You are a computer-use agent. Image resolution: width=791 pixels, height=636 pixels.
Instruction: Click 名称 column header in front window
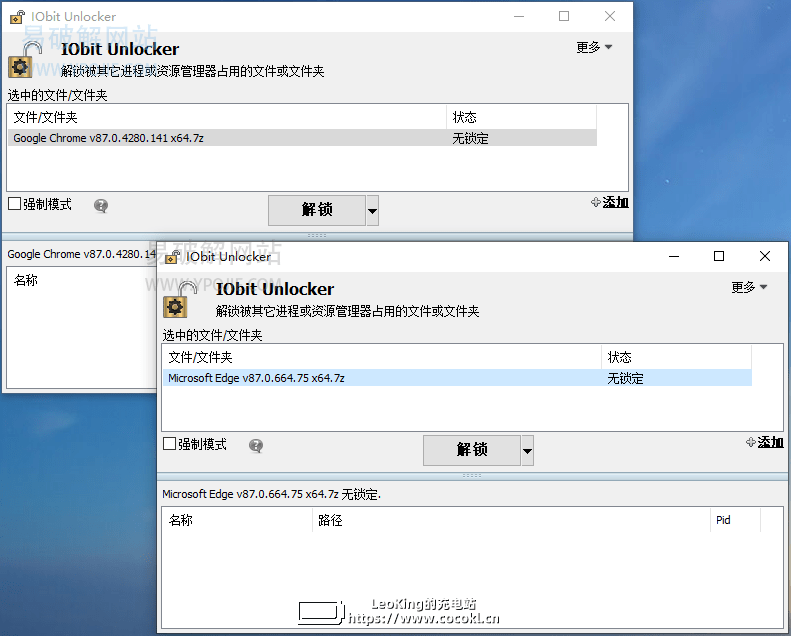pyautogui.click(x=238, y=520)
